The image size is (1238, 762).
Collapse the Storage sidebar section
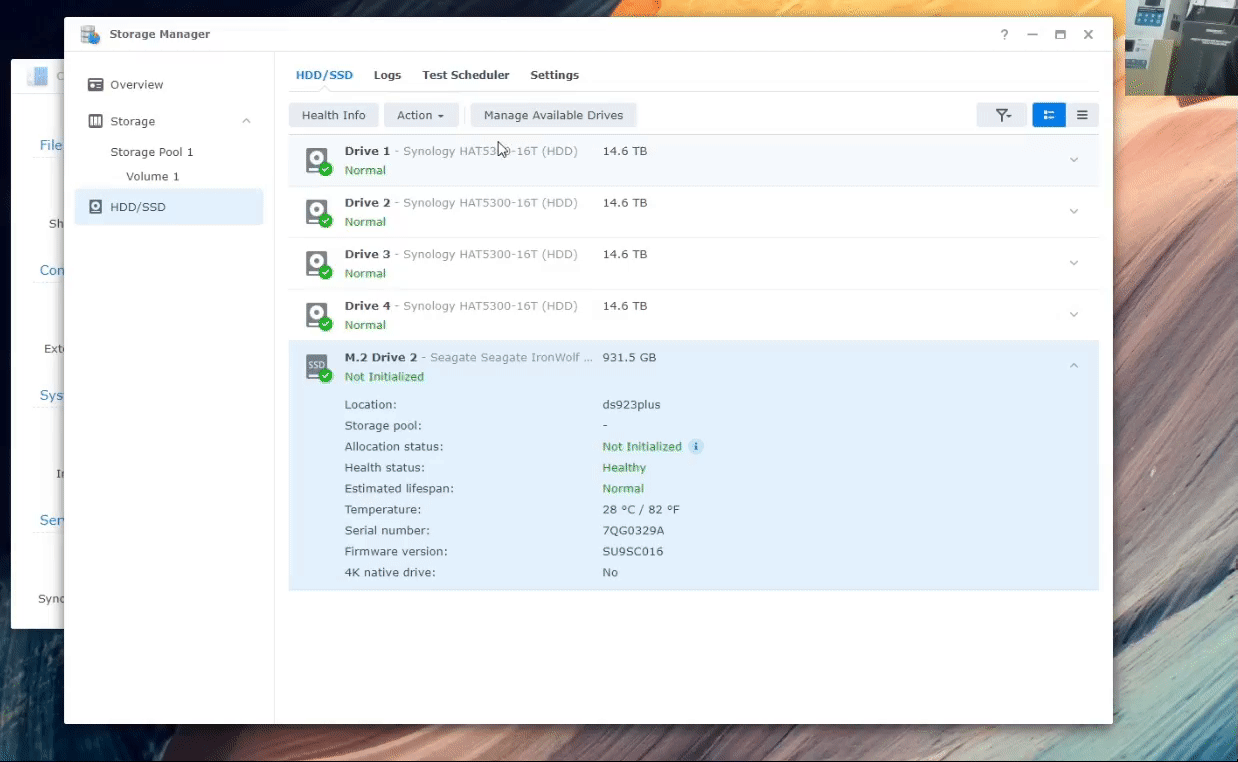(246, 121)
